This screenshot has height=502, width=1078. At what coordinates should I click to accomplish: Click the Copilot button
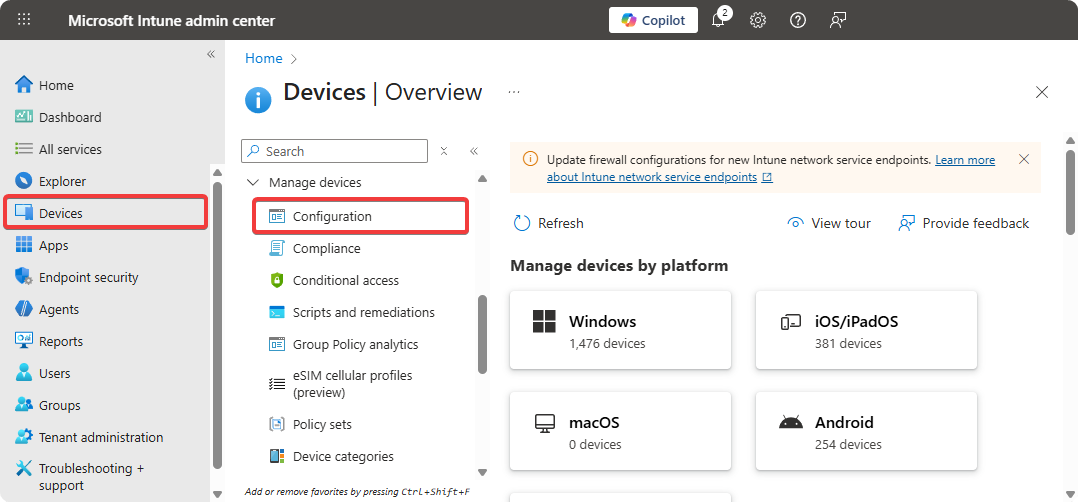(x=653, y=20)
